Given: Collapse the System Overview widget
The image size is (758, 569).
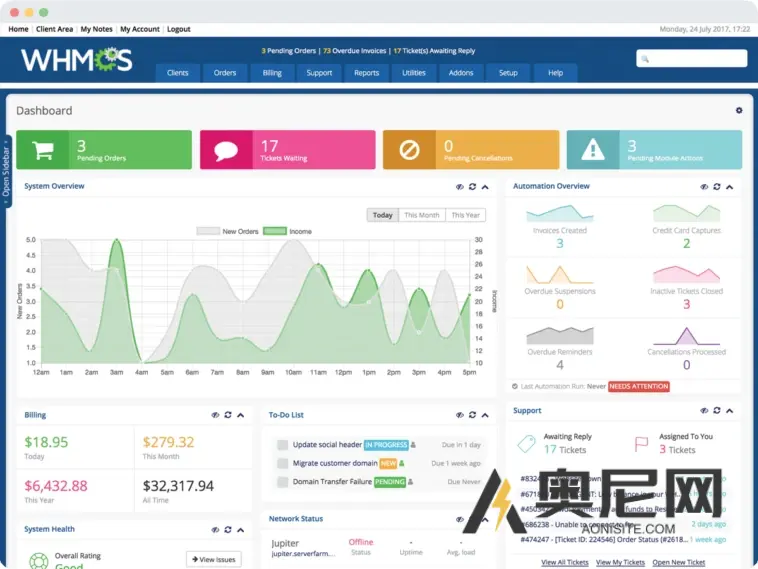Looking at the screenshot, I should [485, 187].
